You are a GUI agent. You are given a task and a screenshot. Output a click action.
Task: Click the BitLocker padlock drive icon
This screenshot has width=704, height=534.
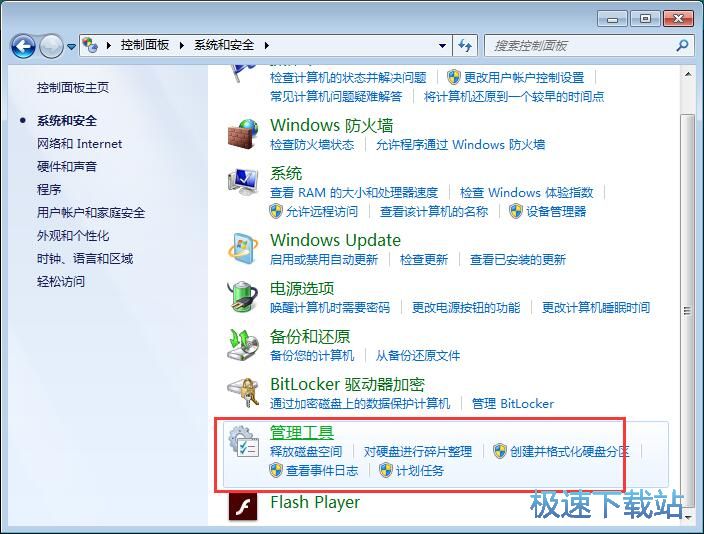243,393
